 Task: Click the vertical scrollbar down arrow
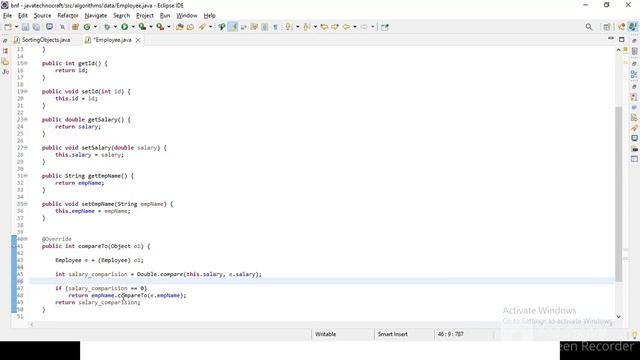pos(618,317)
